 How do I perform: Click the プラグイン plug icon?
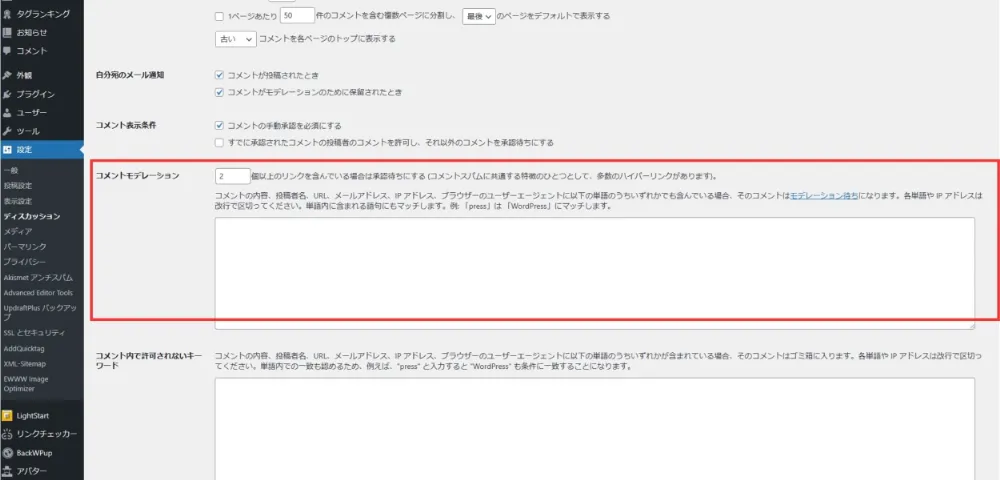7,94
